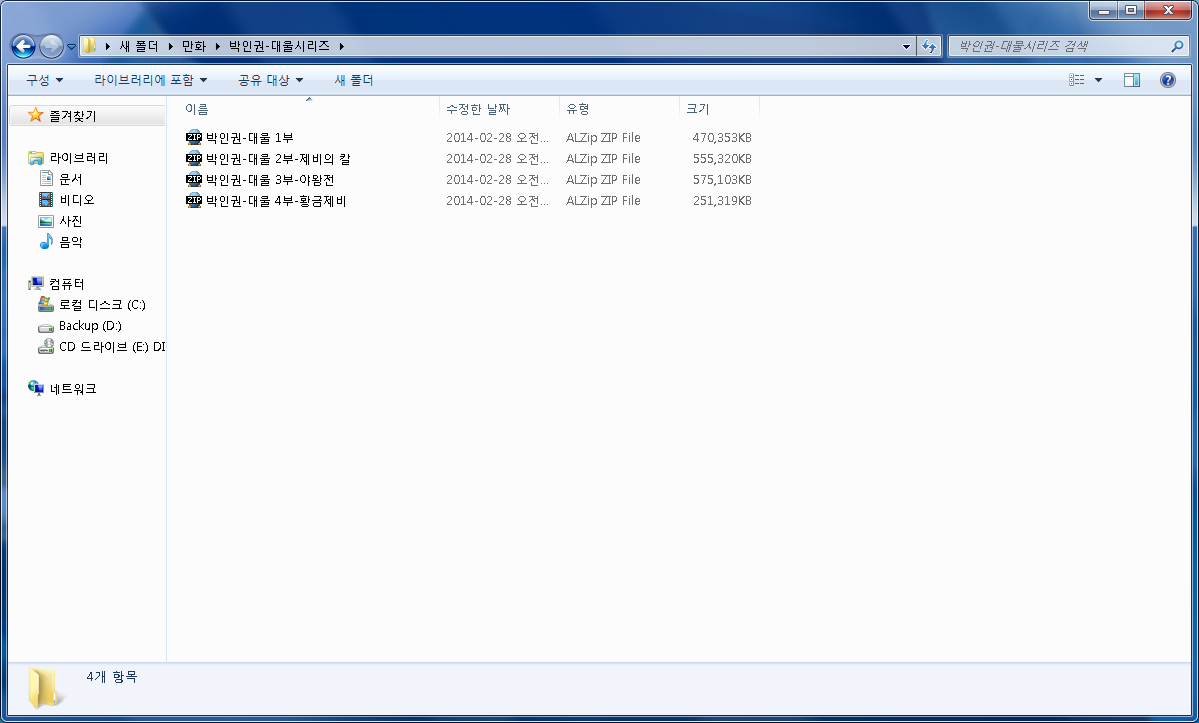Open the Help question mark icon
Image resolution: width=1199 pixels, height=723 pixels.
pos(1167,80)
